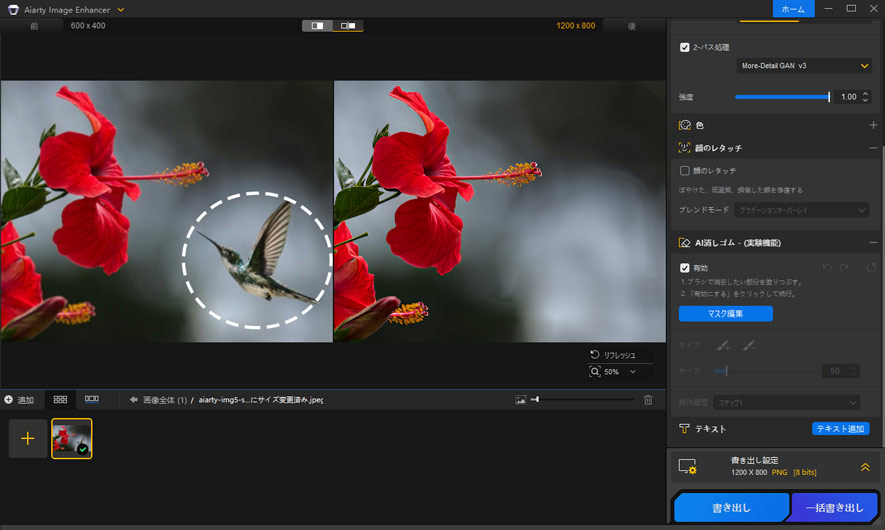The width and height of the screenshot is (885, 530).
Task: Click the ホーム button
Action: (x=793, y=9)
